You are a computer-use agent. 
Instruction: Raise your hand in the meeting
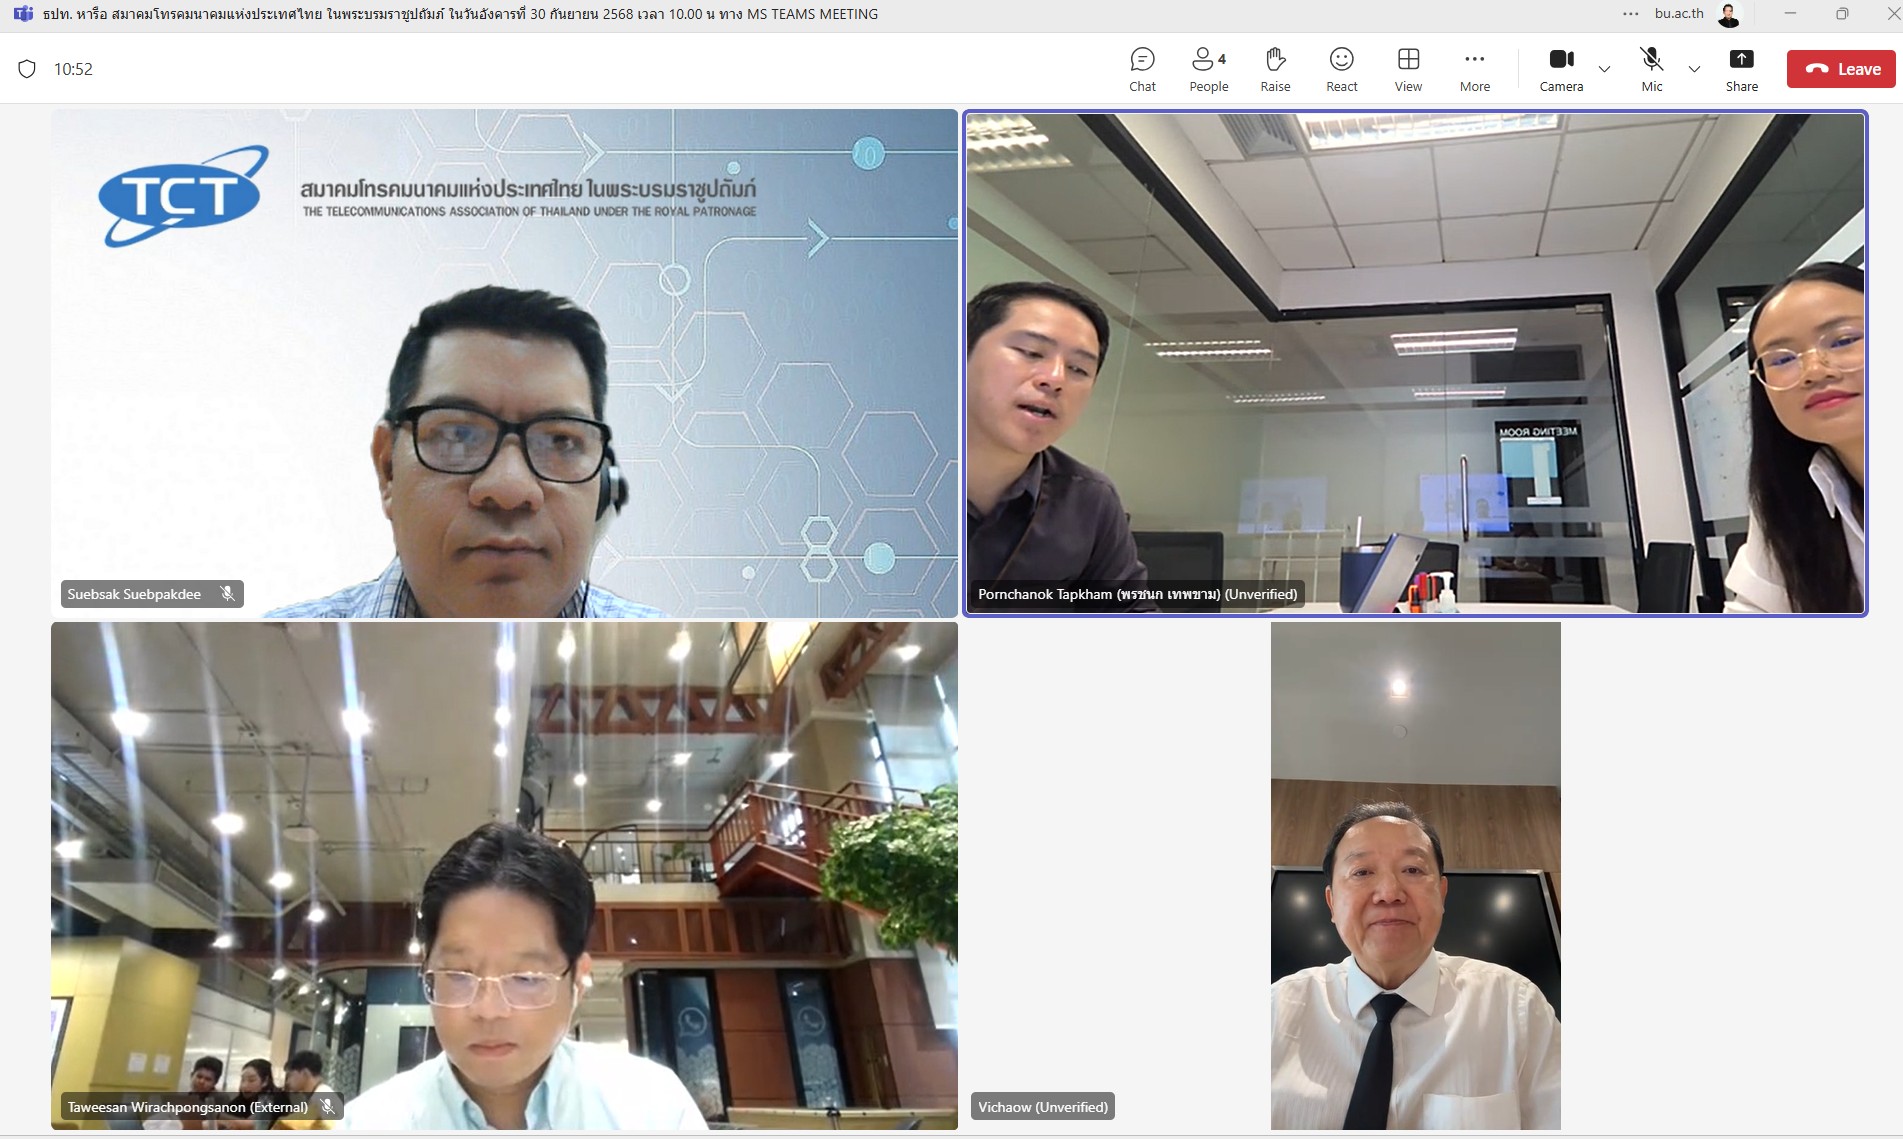click(x=1275, y=69)
